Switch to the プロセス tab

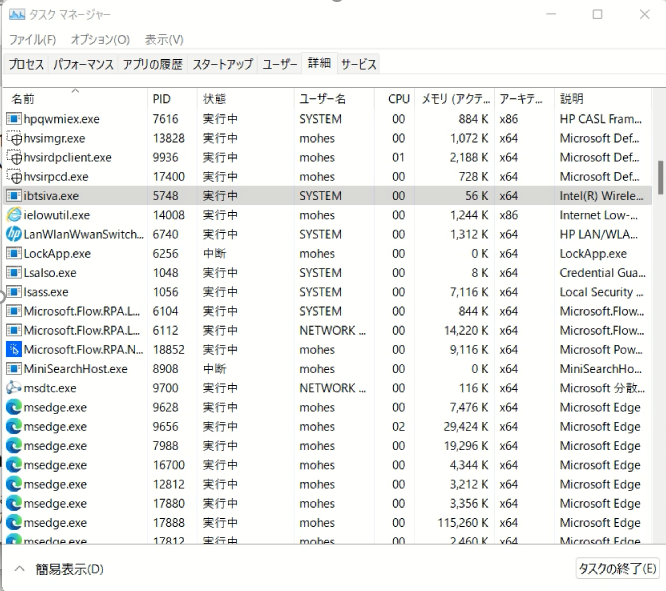tap(26, 64)
